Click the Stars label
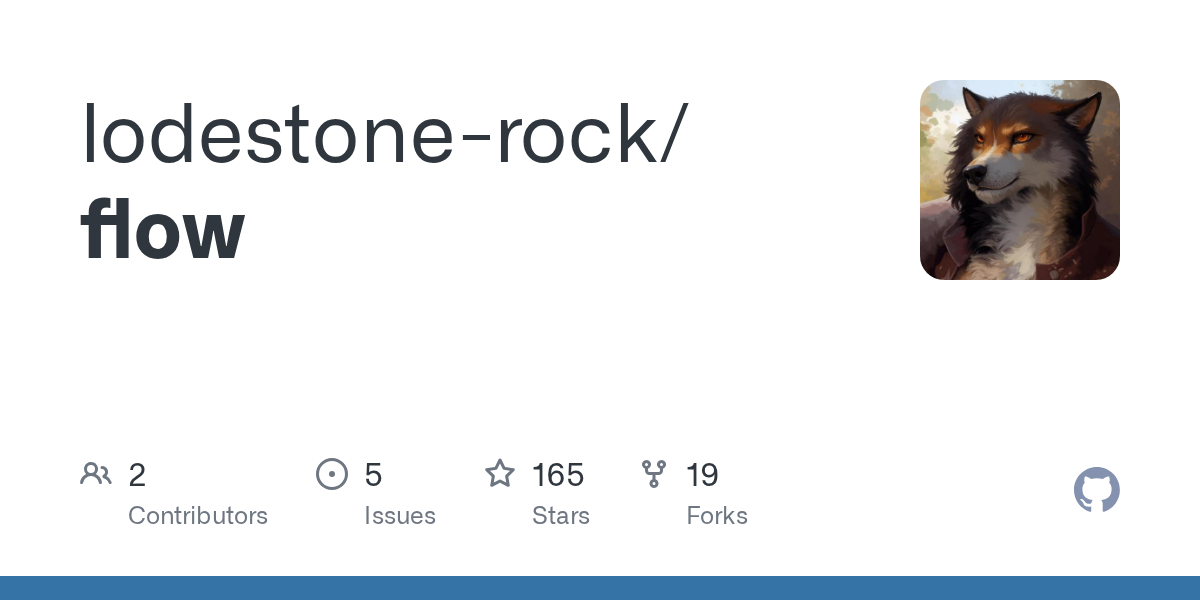The image size is (1200, 600). click(x=561, y=516)
